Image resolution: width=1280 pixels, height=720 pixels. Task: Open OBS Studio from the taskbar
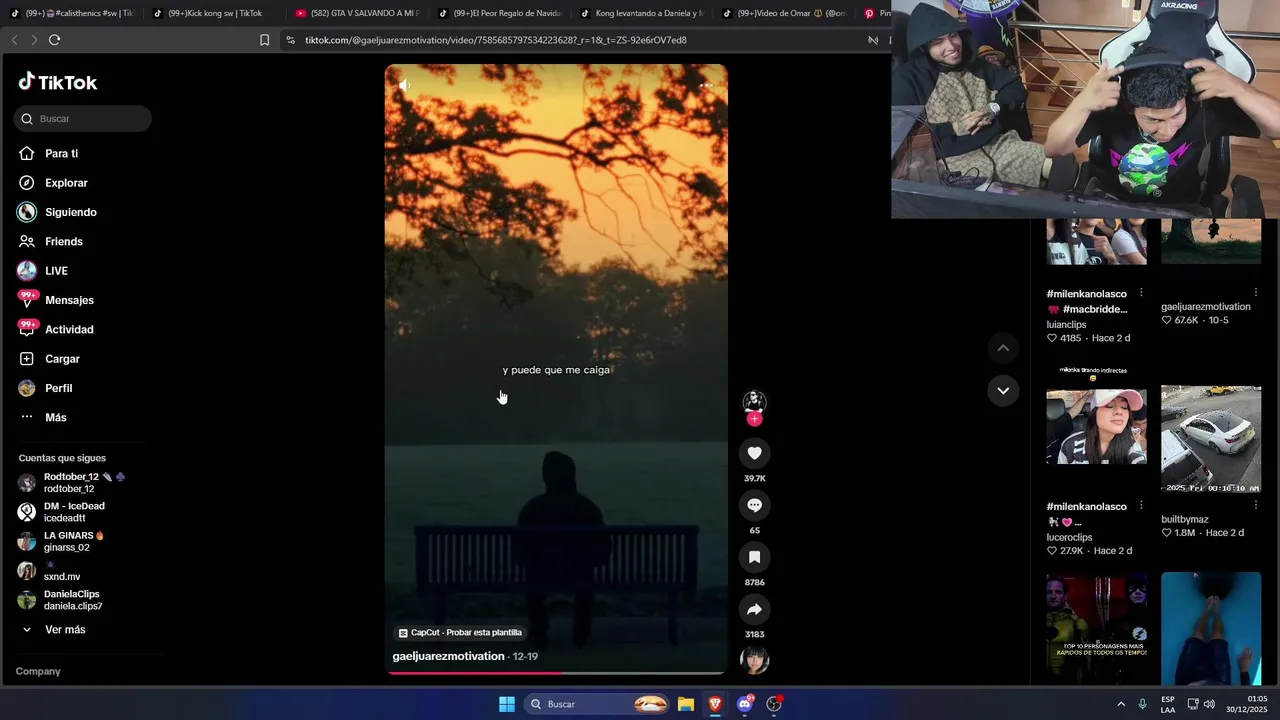pos(773,704)
